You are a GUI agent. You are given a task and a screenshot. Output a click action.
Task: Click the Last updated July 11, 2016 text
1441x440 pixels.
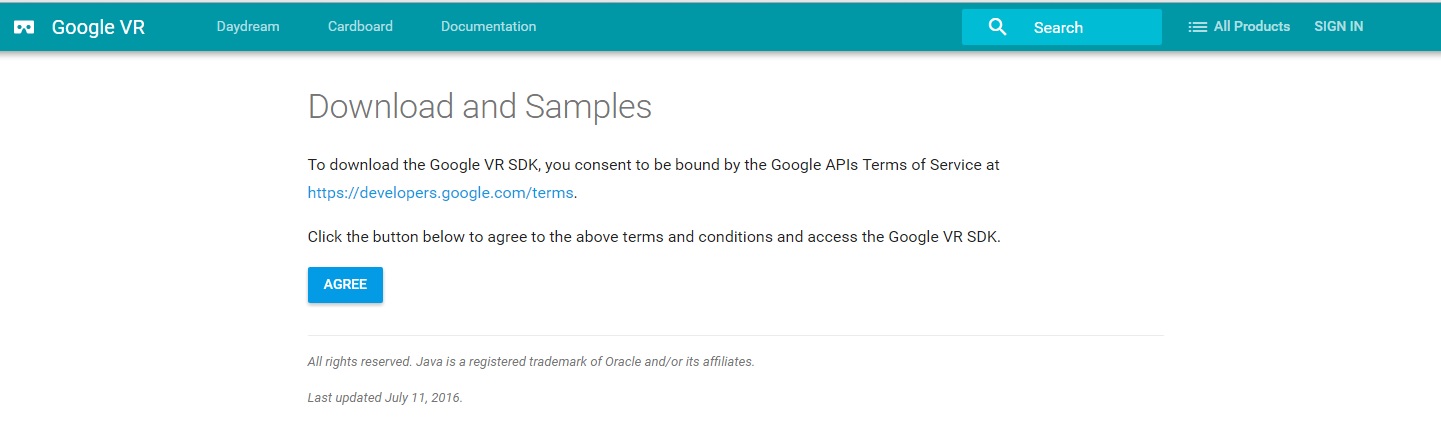tap(385, 397)
